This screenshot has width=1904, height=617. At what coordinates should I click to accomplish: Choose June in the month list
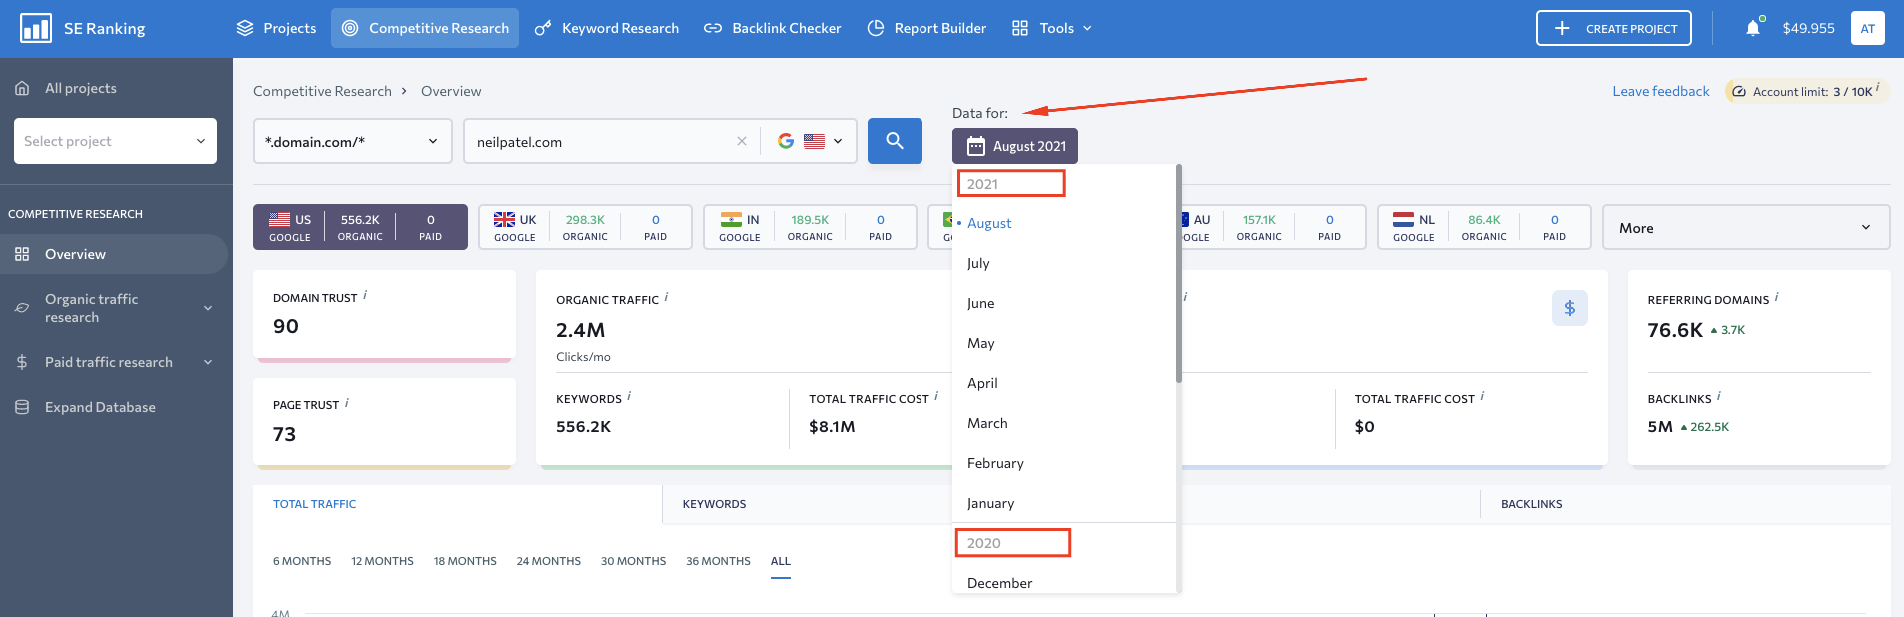pos(1064,303)
